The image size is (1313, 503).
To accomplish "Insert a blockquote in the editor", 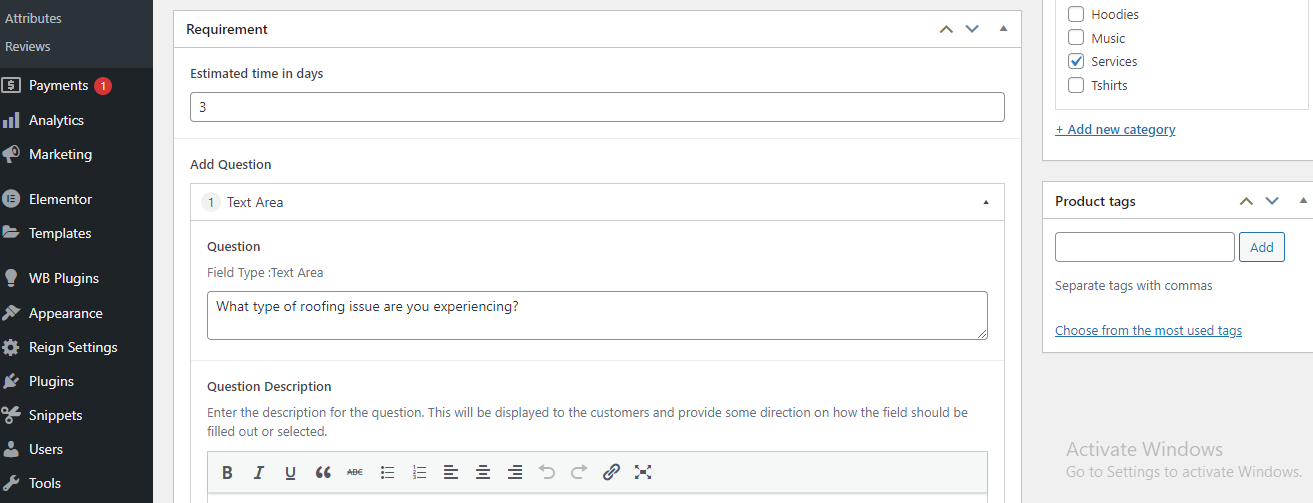I will (323, 472).
